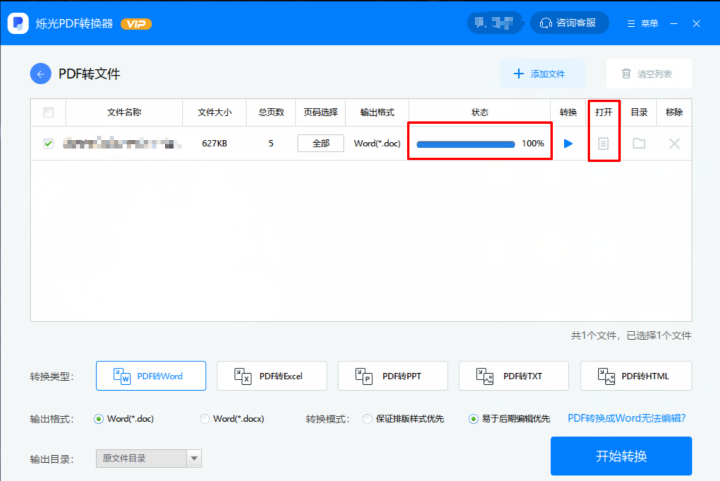Toggle the select-all checkbox in table header
Viewport: 720px width, 481px height.
coord(48,112)
